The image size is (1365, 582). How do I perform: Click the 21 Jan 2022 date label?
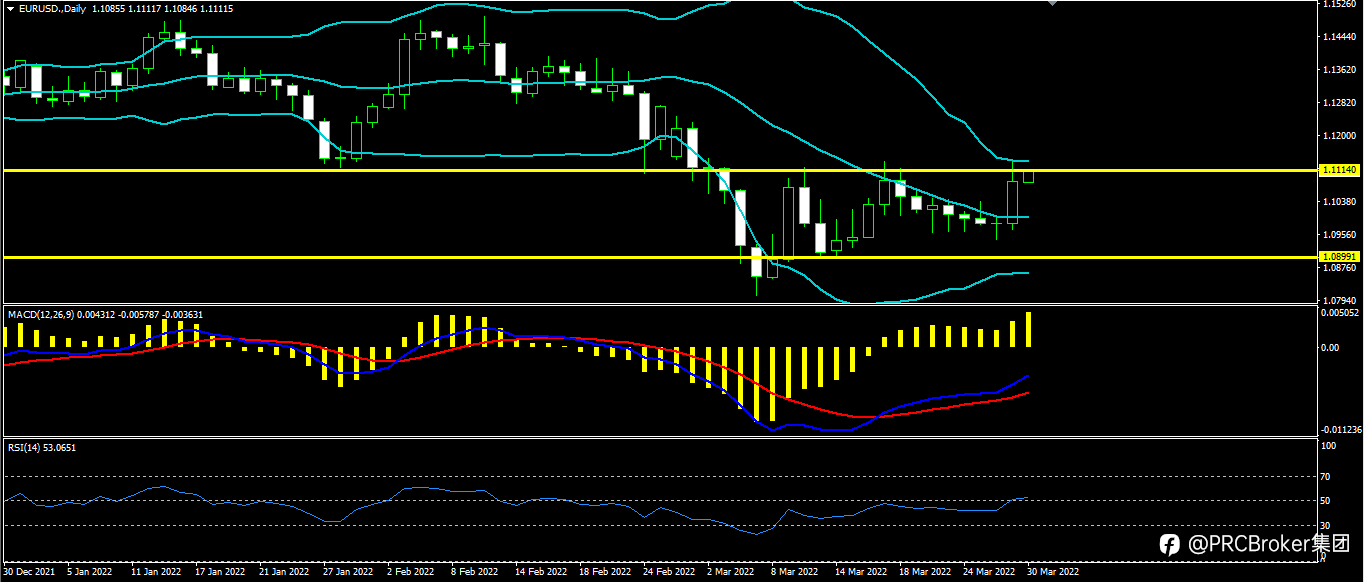[x=284, y=573]
